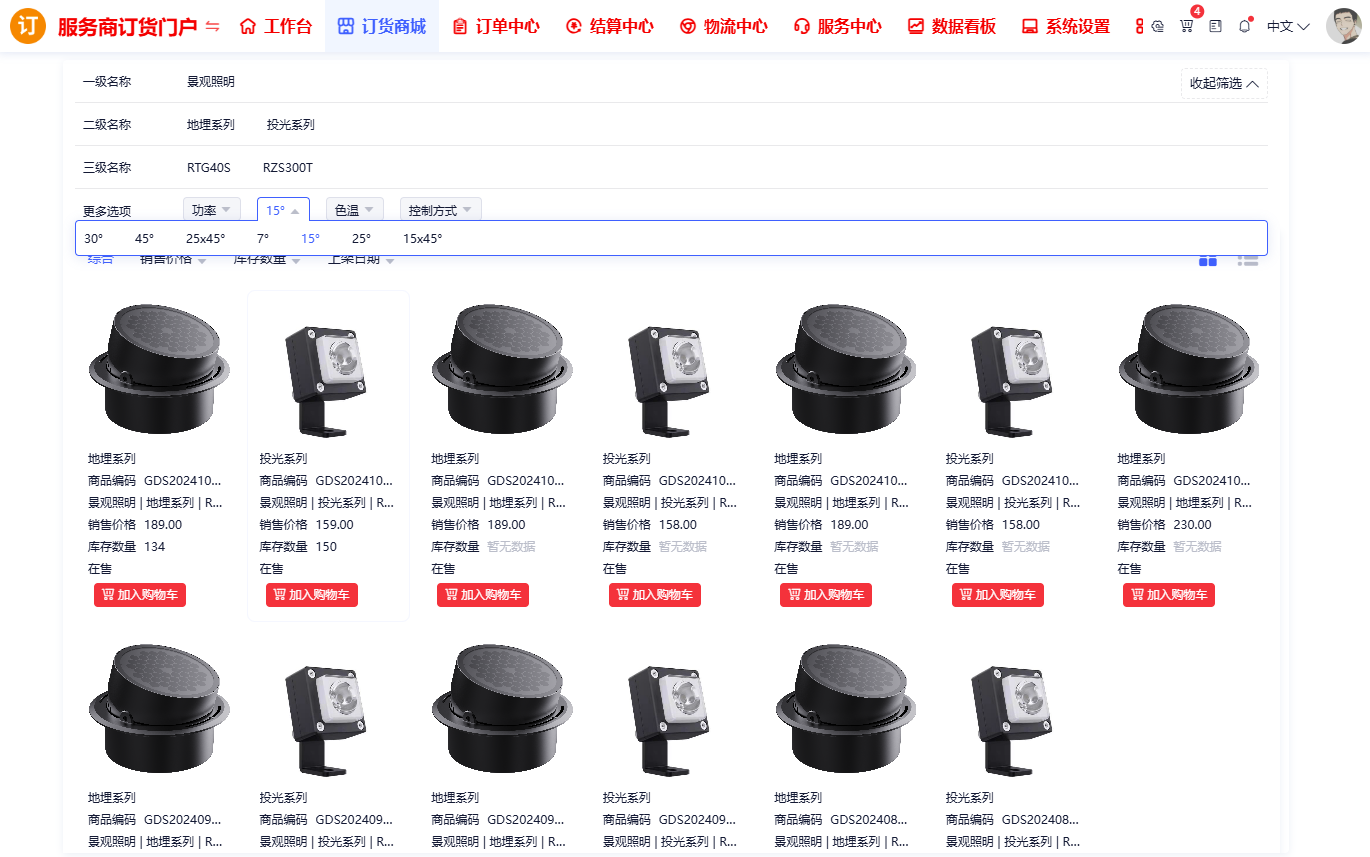Screen dimensions: 1370x857
Task: Add the 189.00 item with stock 134 to cart
Action: coord(140,595)
